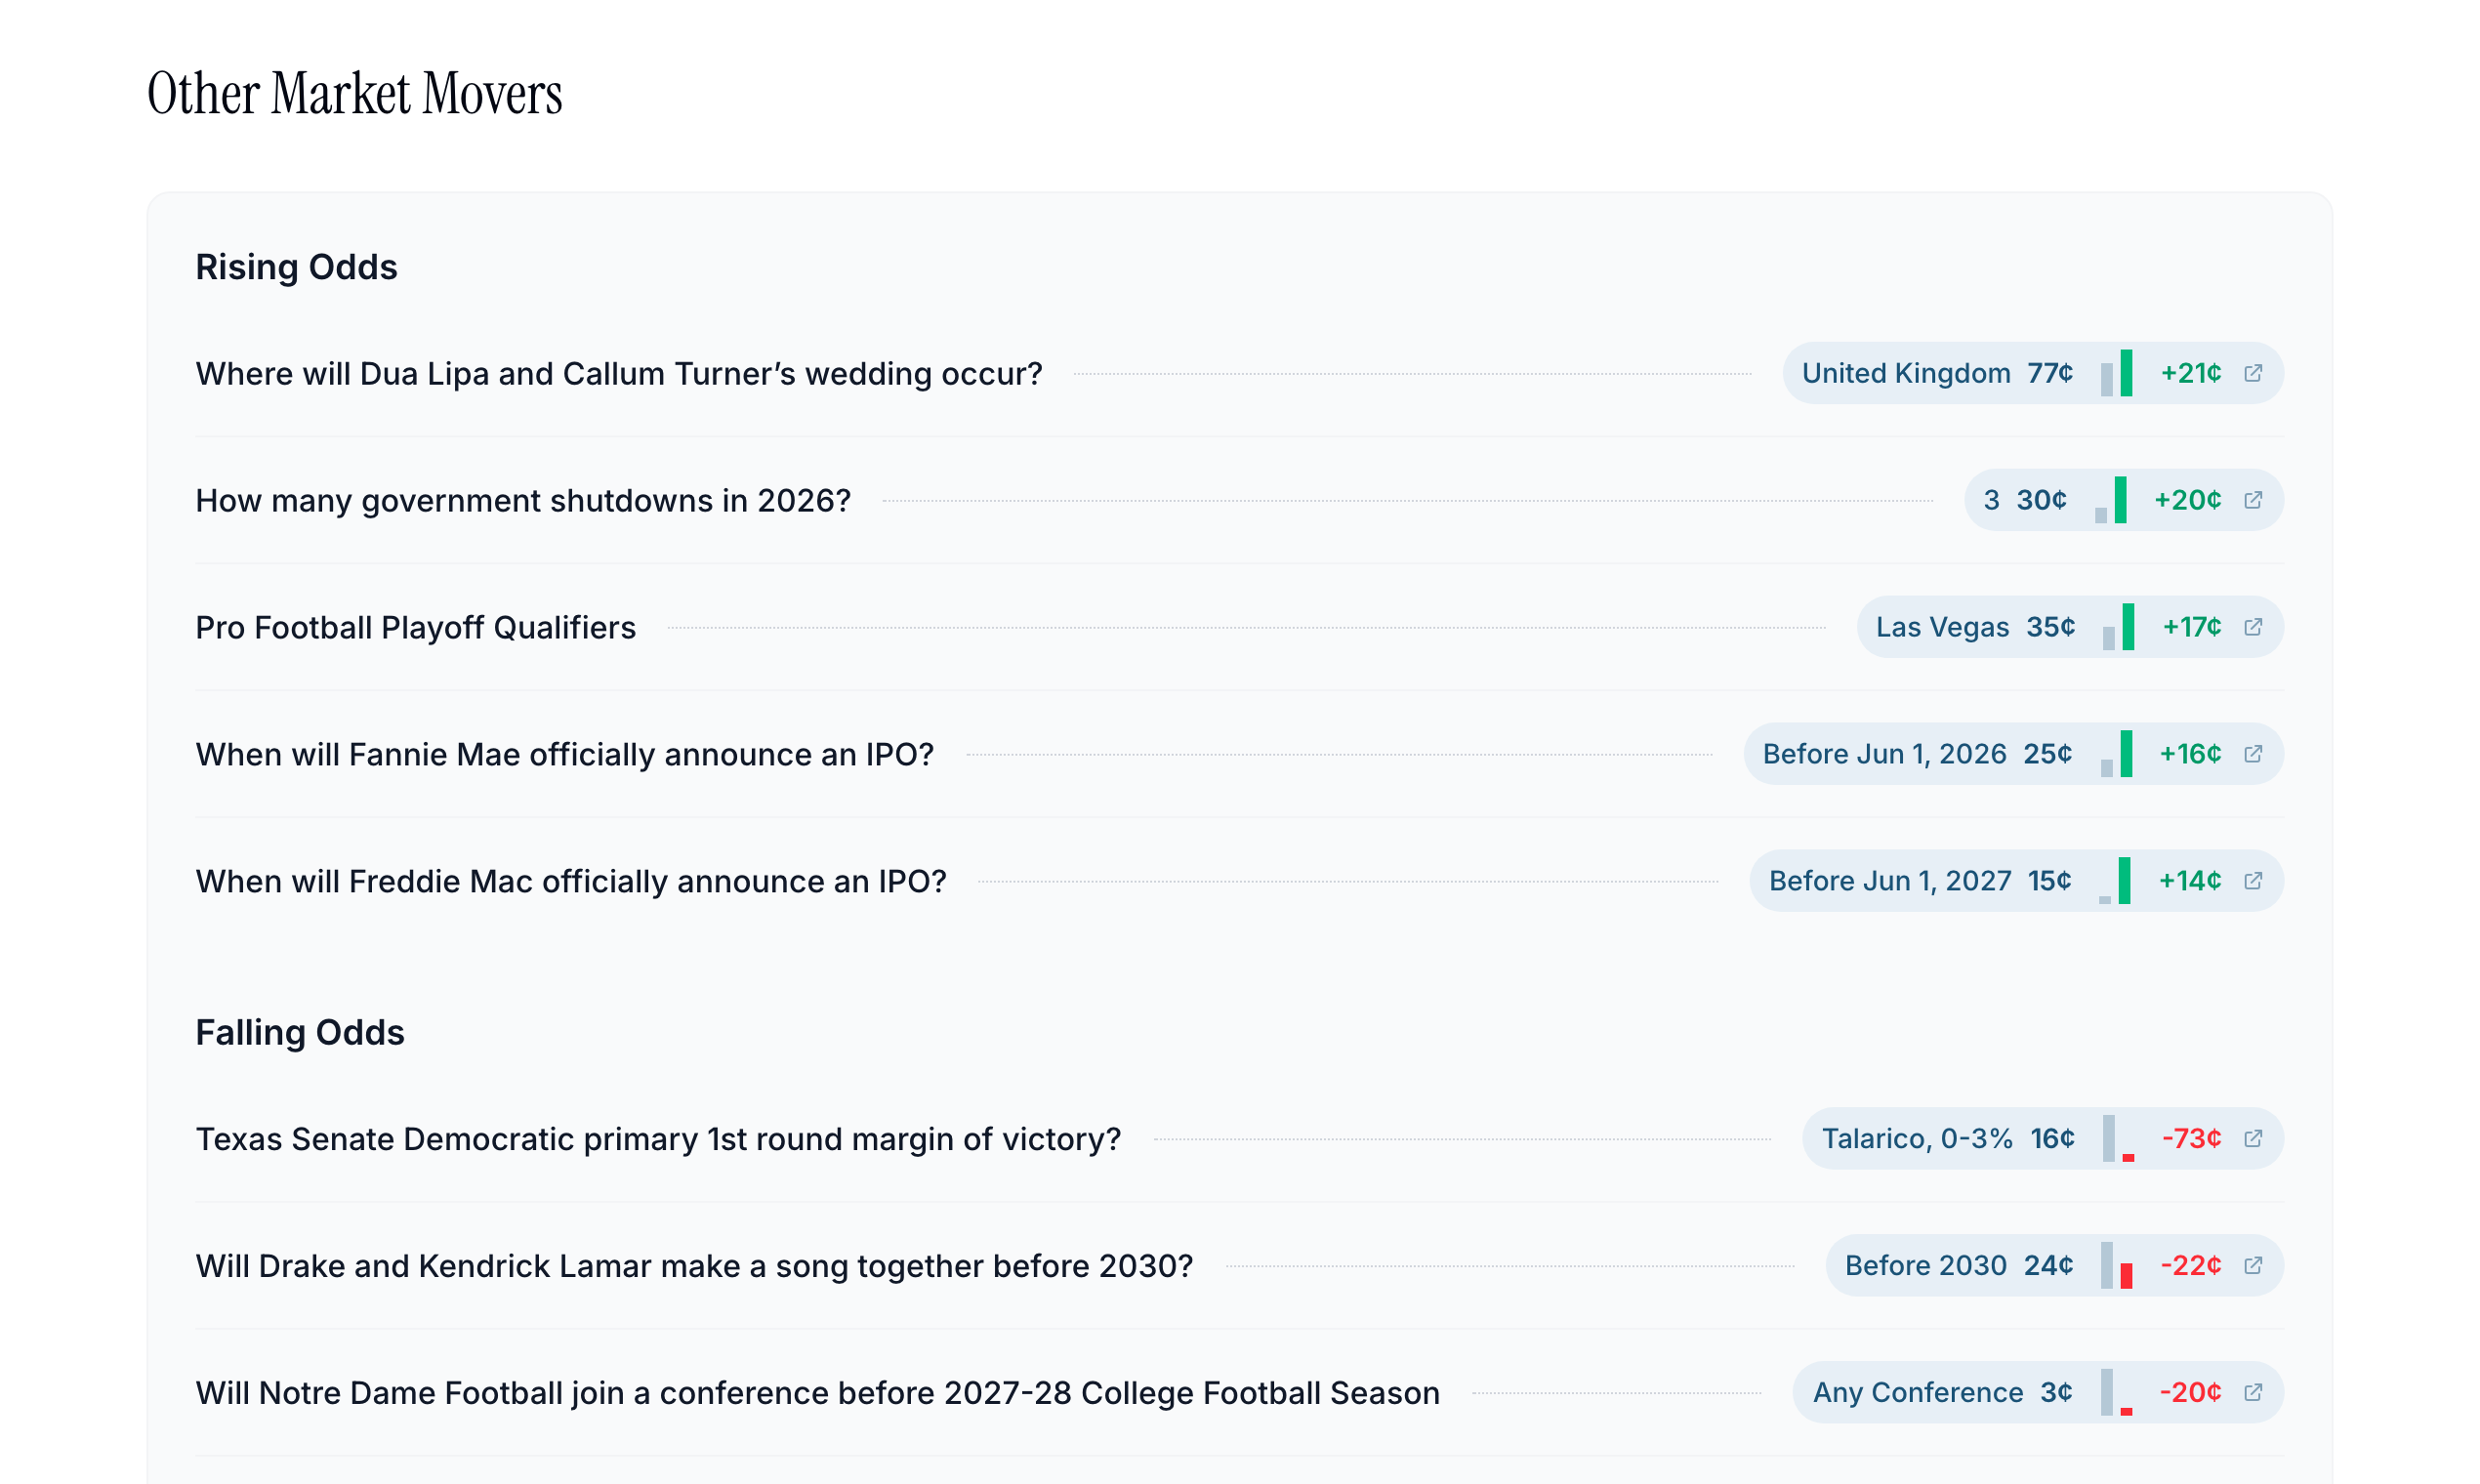This screenshot has height=1484, width=2480.
Task: Open Fannie Mae IPO announcement market
Action: [x=564, y=755]
